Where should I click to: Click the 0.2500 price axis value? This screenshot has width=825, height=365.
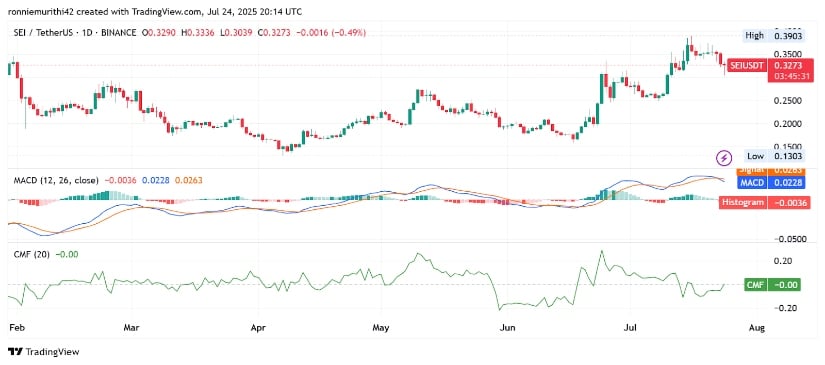click(788, 100)
